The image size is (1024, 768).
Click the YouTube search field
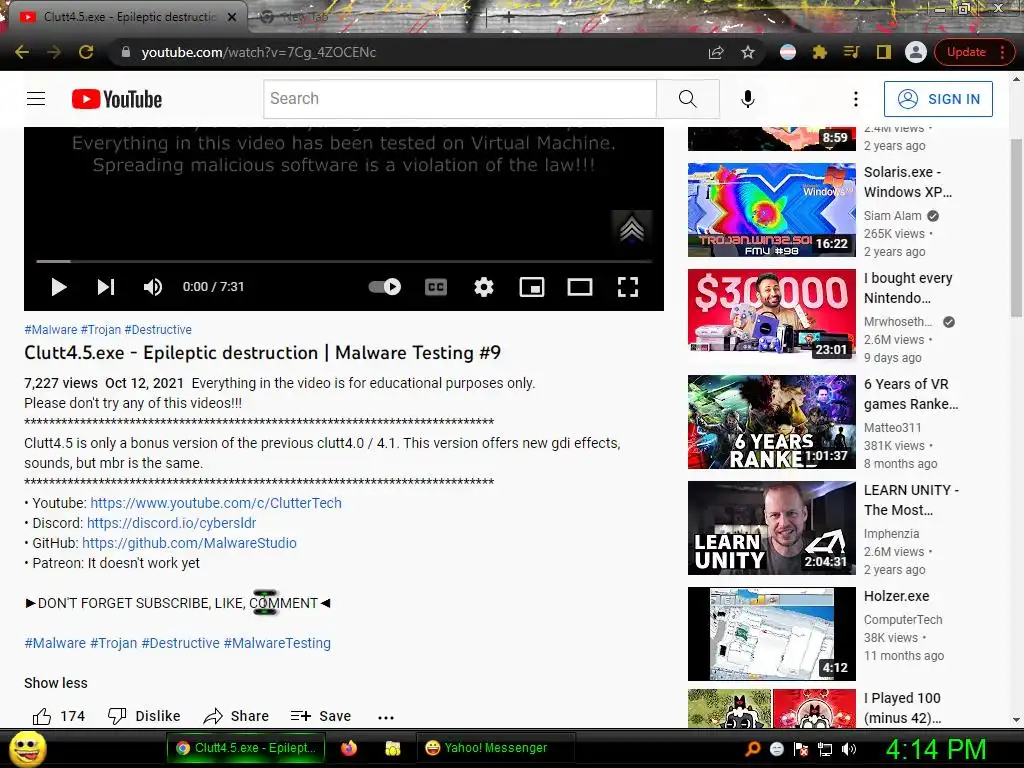[460, 99]
